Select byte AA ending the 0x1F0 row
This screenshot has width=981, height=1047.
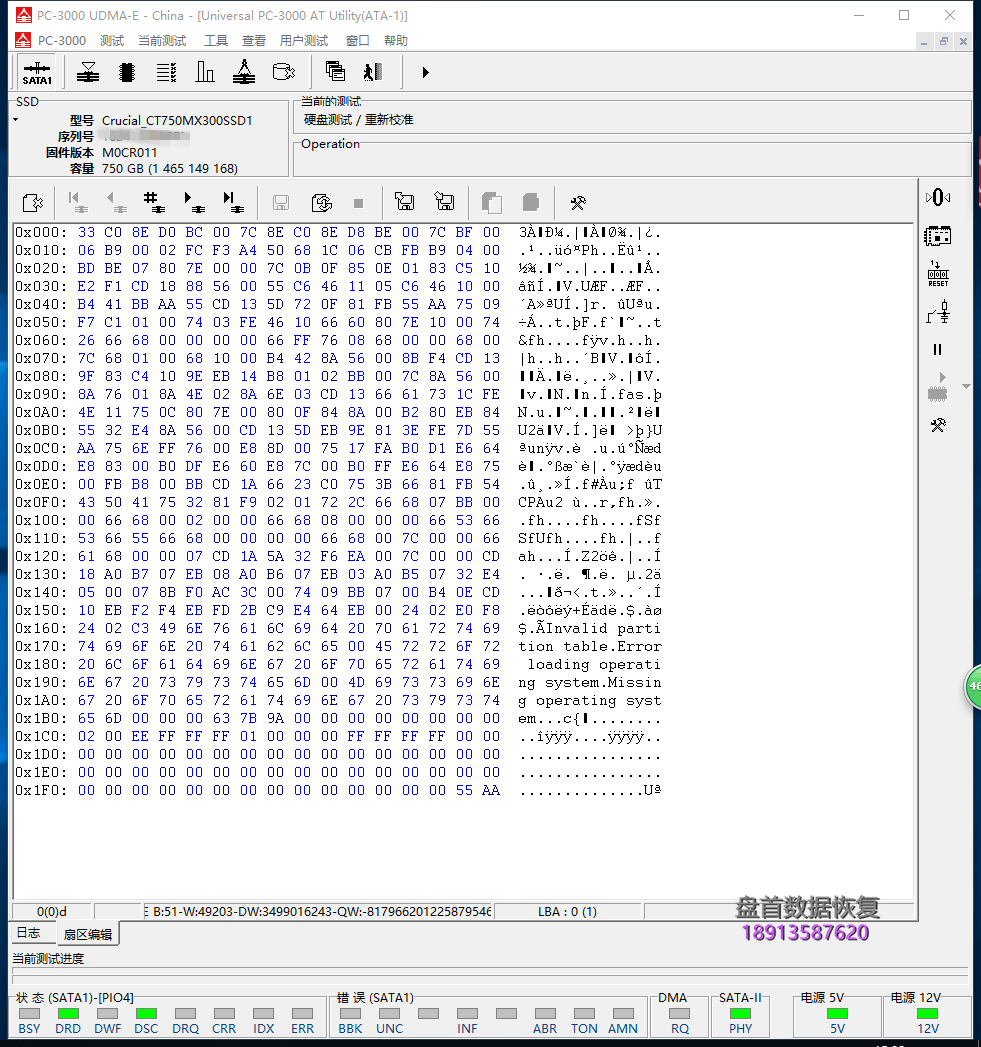coord(491,790)
